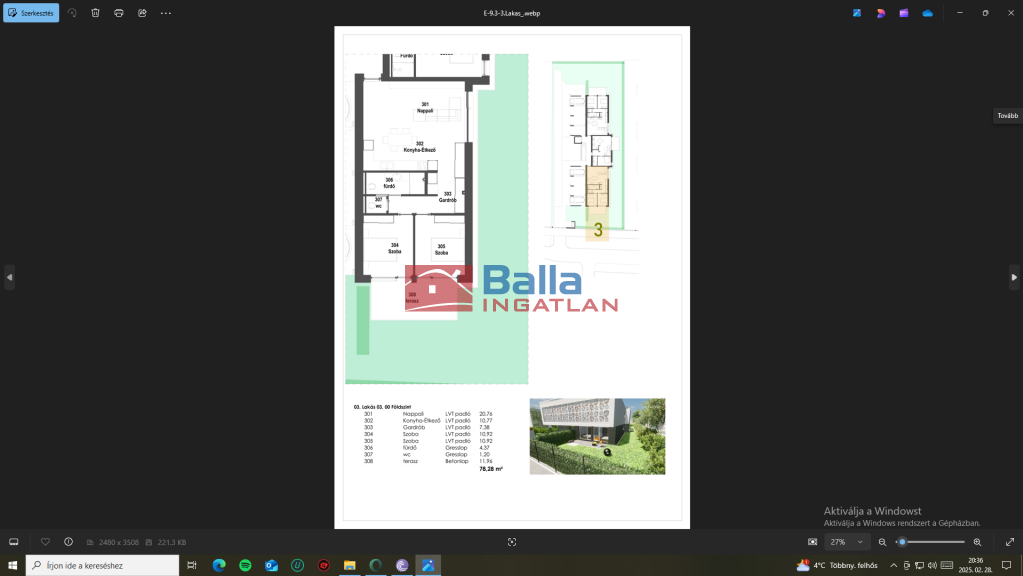Open the three-dot more options menu
Image resolution: width=1023 pixels, height=576 pixels.
pyautogui.click(x=166, y=13)
